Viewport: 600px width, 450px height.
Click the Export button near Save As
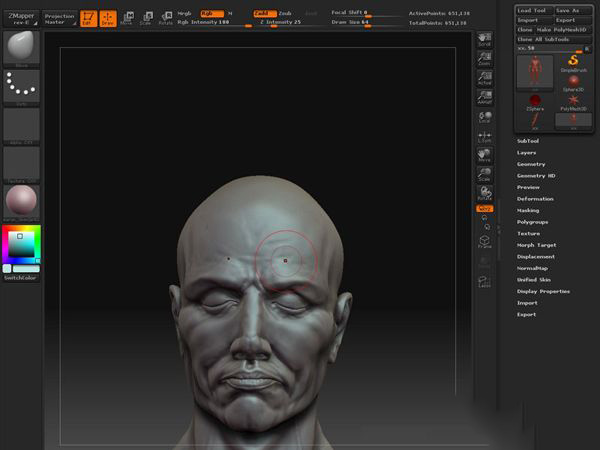(573, 20)
